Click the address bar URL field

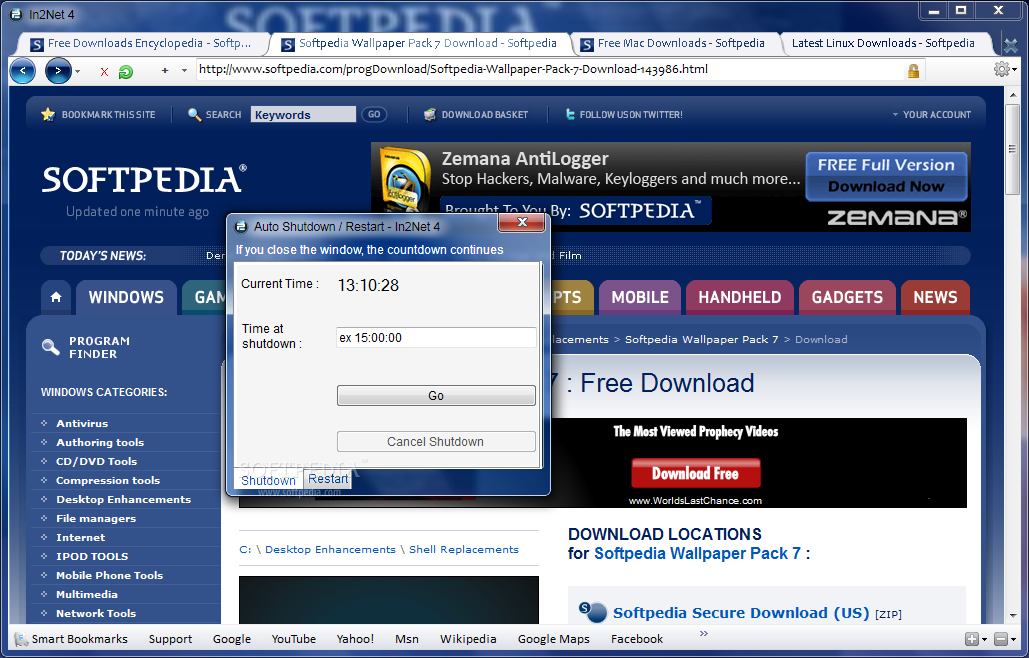pos(548,70)
